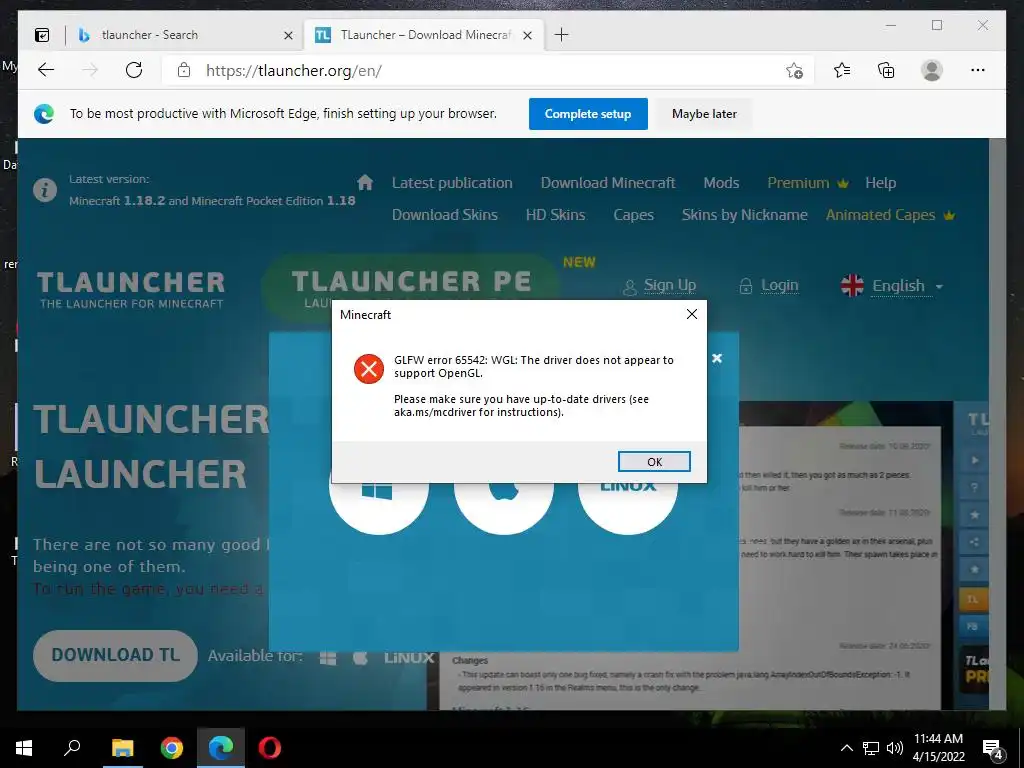Image resolution: width=1024 pixels, height=768 pixels.
Task: Click the TLAUNCHER PE banner
Action: 411,282
